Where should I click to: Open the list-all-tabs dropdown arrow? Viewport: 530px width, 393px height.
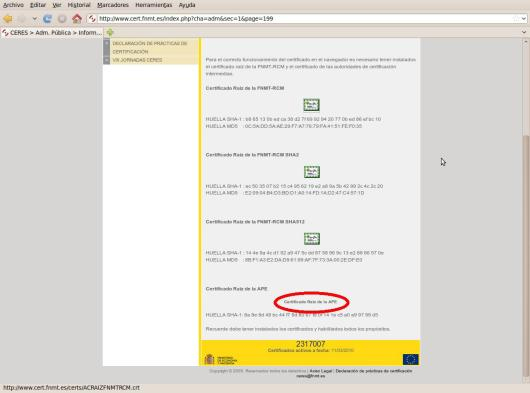click(x=524, y=32)
